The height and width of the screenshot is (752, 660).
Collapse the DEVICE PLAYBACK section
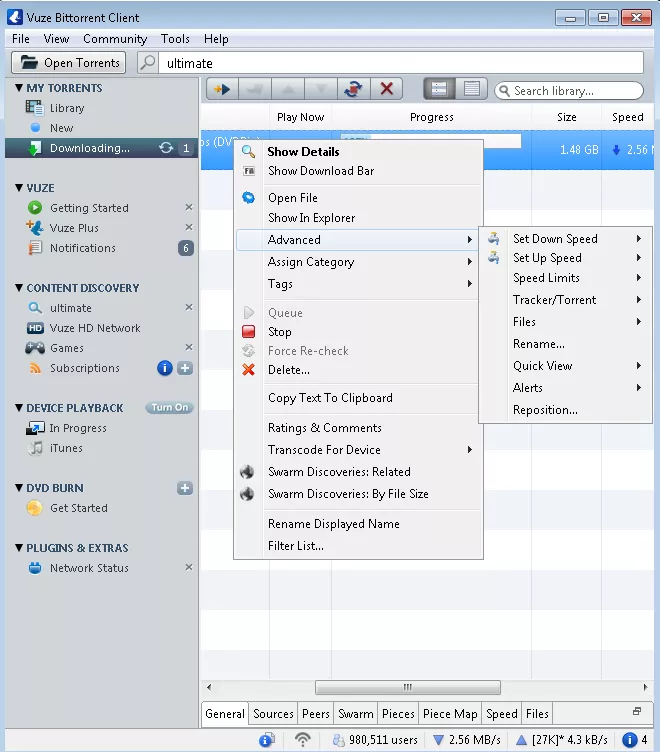19,408
